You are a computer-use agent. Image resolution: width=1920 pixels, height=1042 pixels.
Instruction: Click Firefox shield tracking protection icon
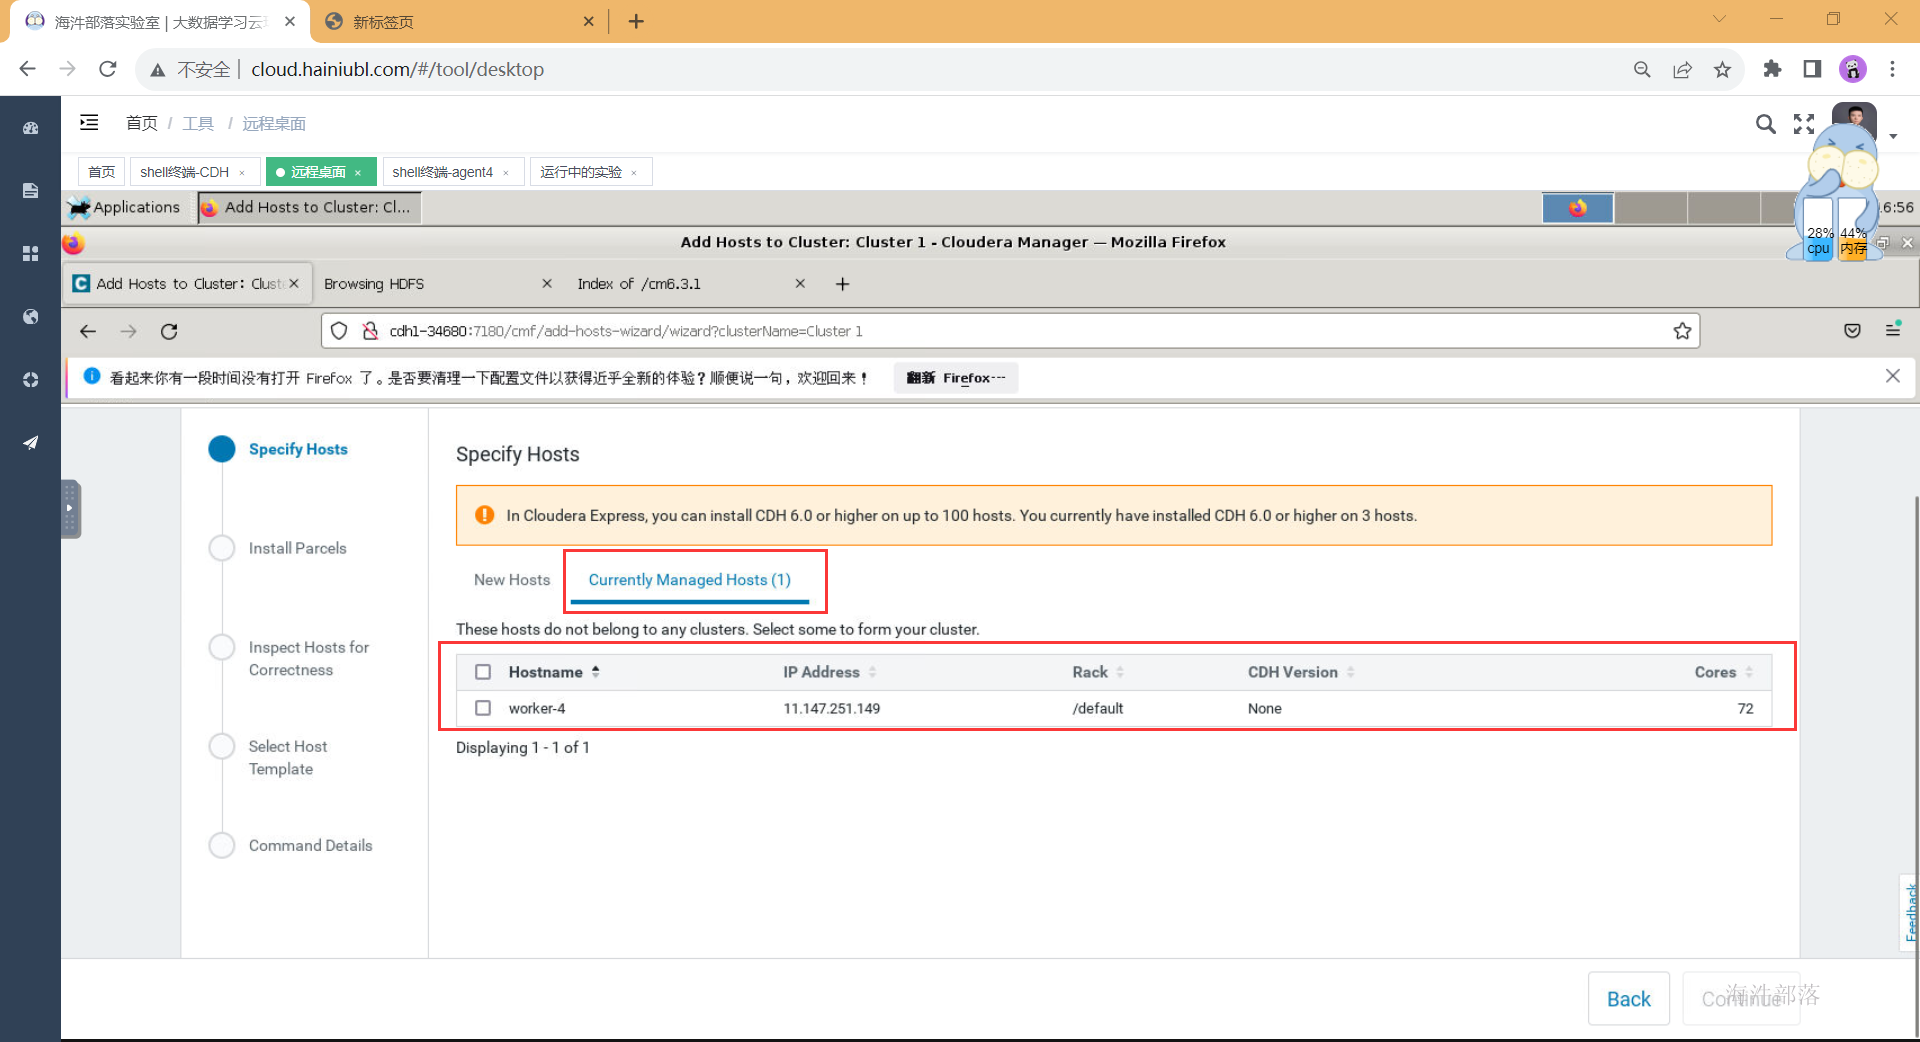[339, 331]
